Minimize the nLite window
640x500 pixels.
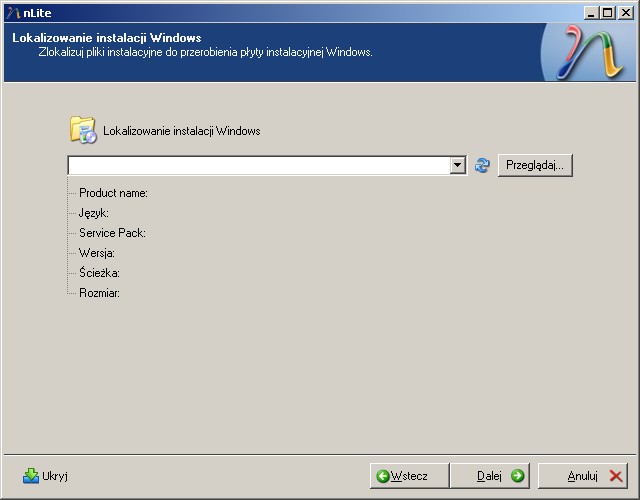tap(590, 13)
